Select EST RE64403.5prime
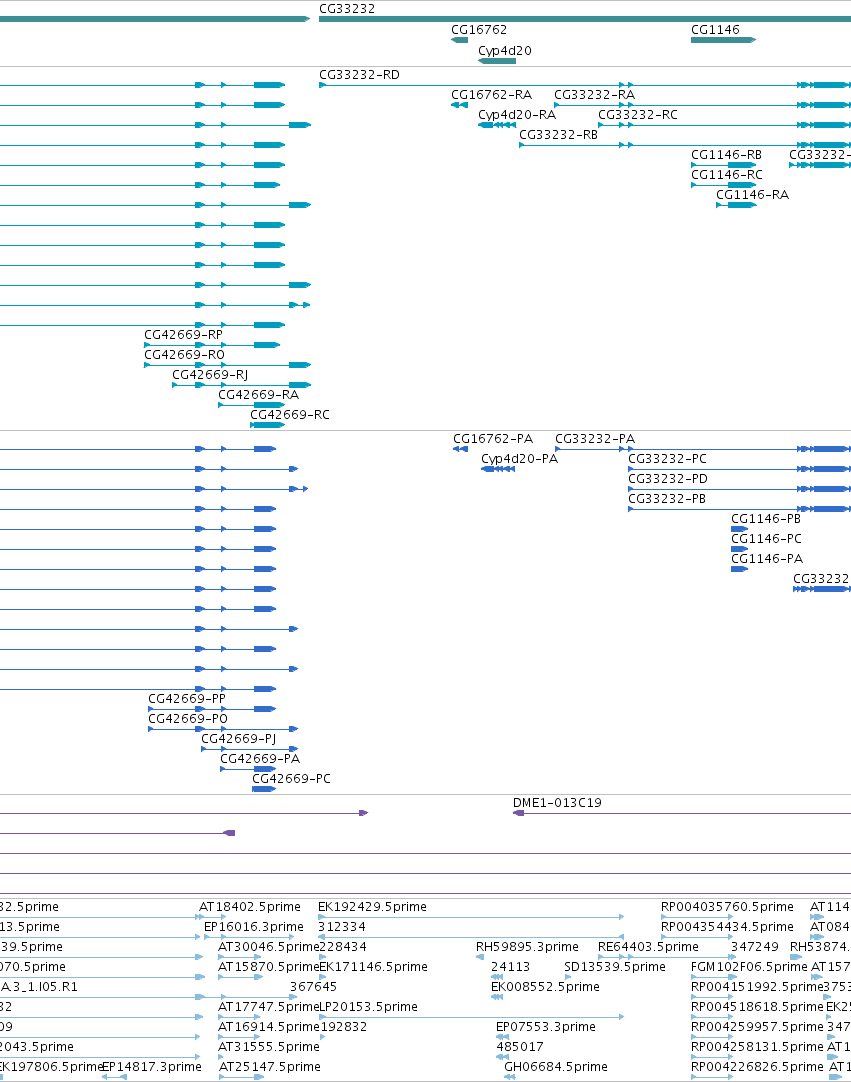This screenshot has width=851, height=1082. pos(647,947)
